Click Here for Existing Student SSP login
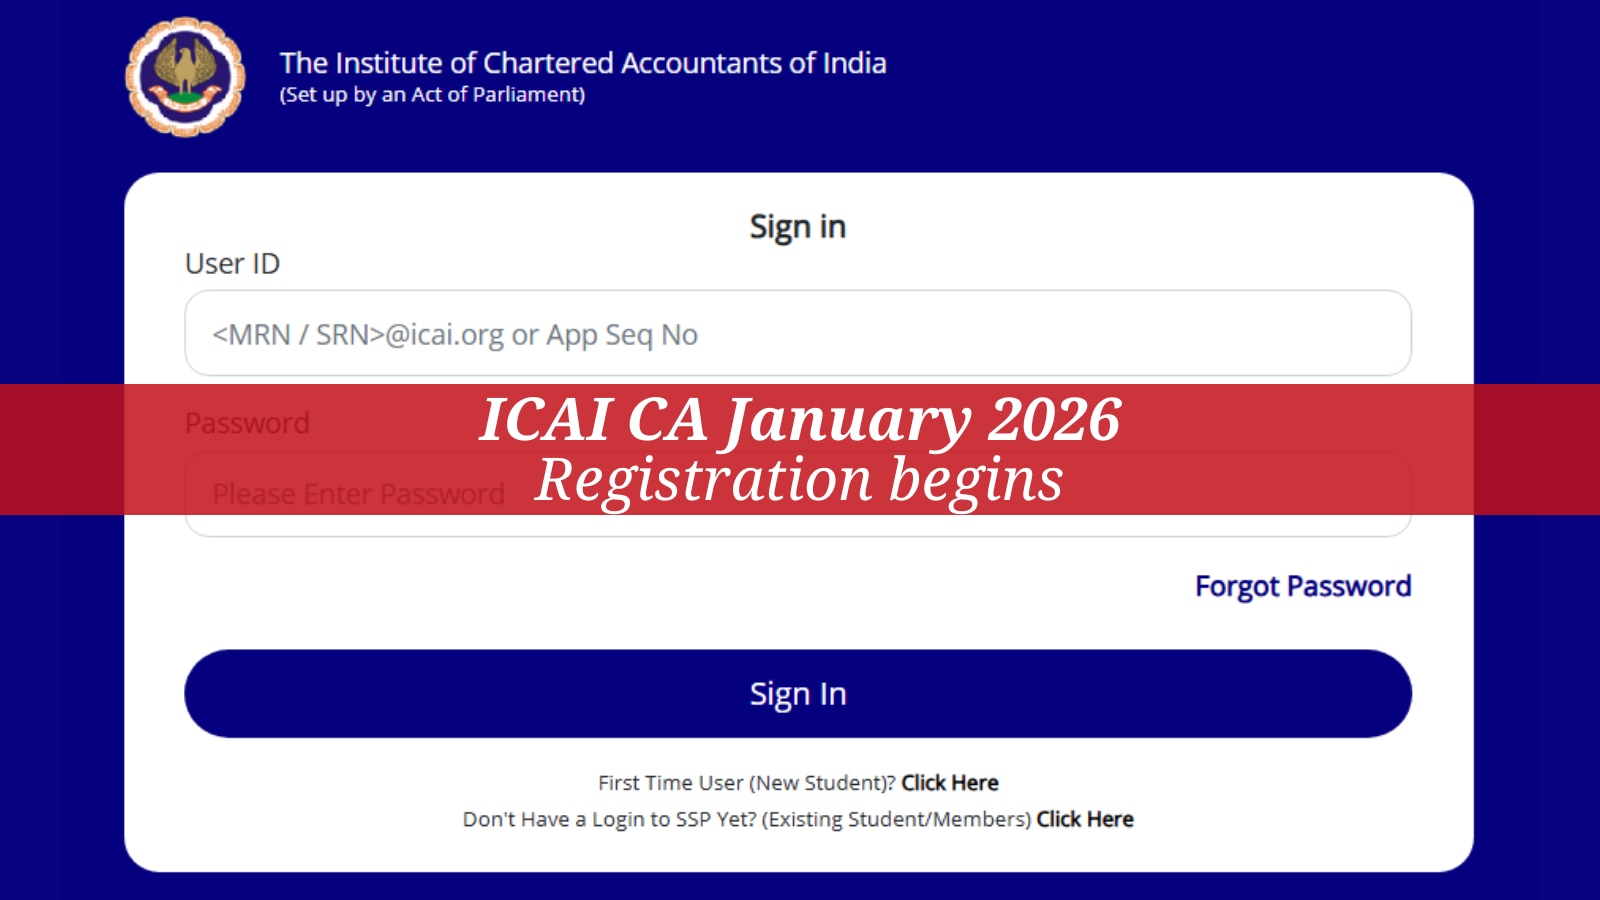The image size is (1600, 900). pos(1084,819)
